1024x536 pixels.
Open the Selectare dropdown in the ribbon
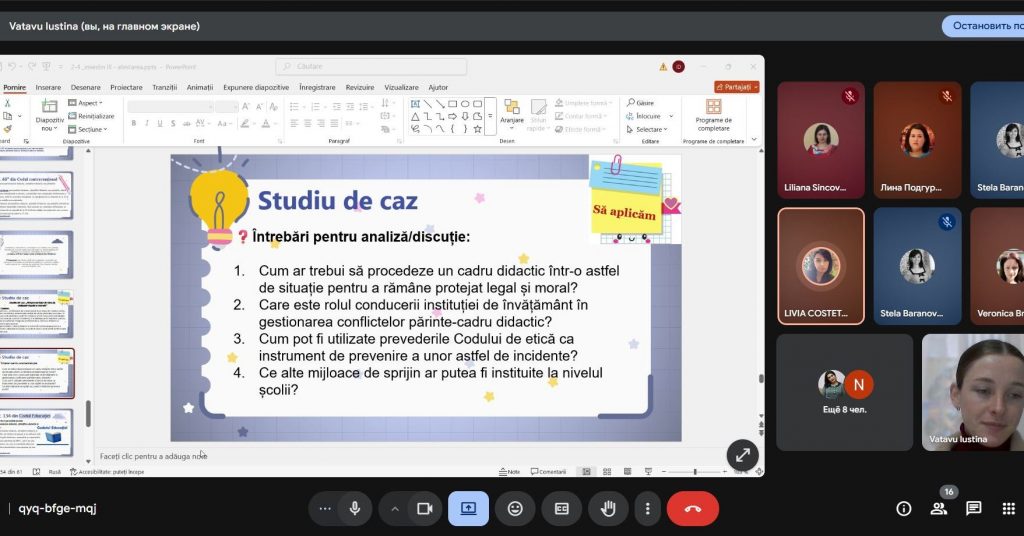click(x=649, y=129)
